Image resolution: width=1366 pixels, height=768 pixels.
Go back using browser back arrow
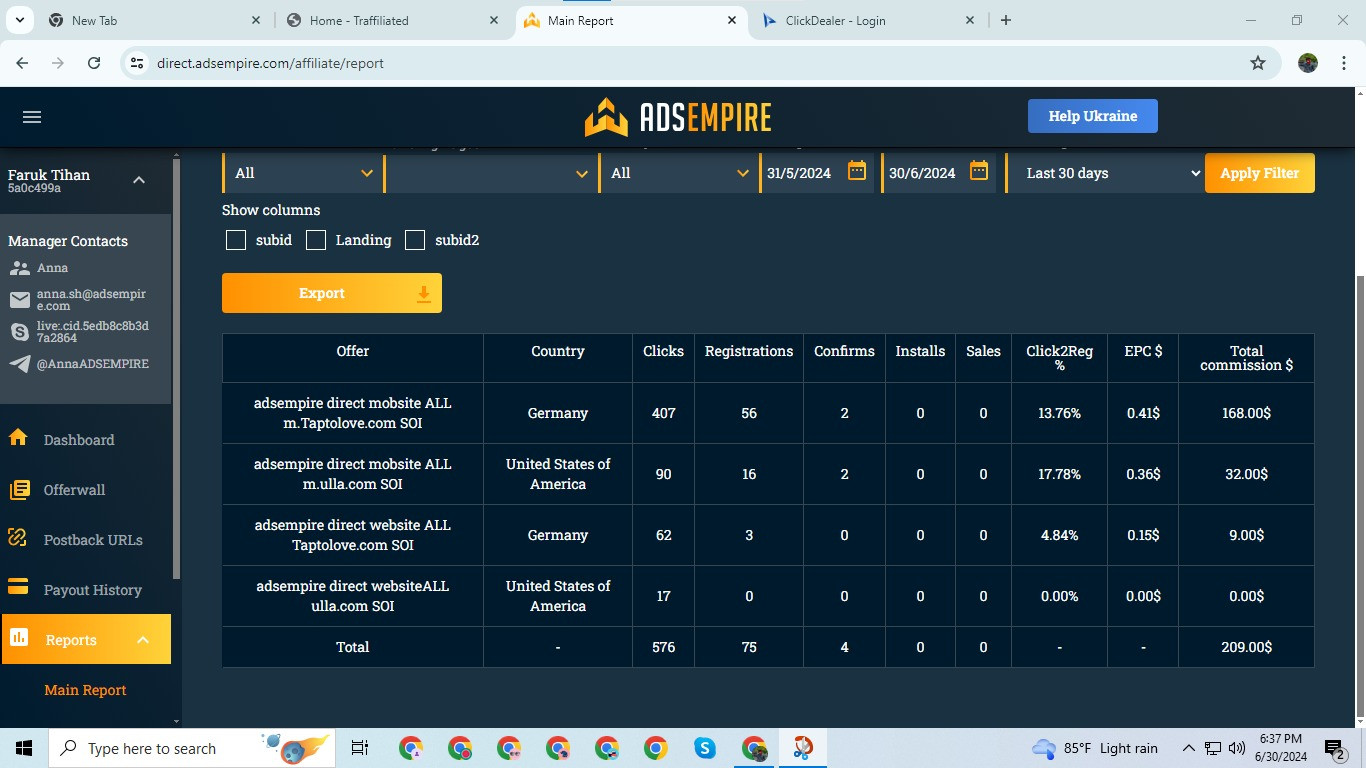[x=22, y=63]
